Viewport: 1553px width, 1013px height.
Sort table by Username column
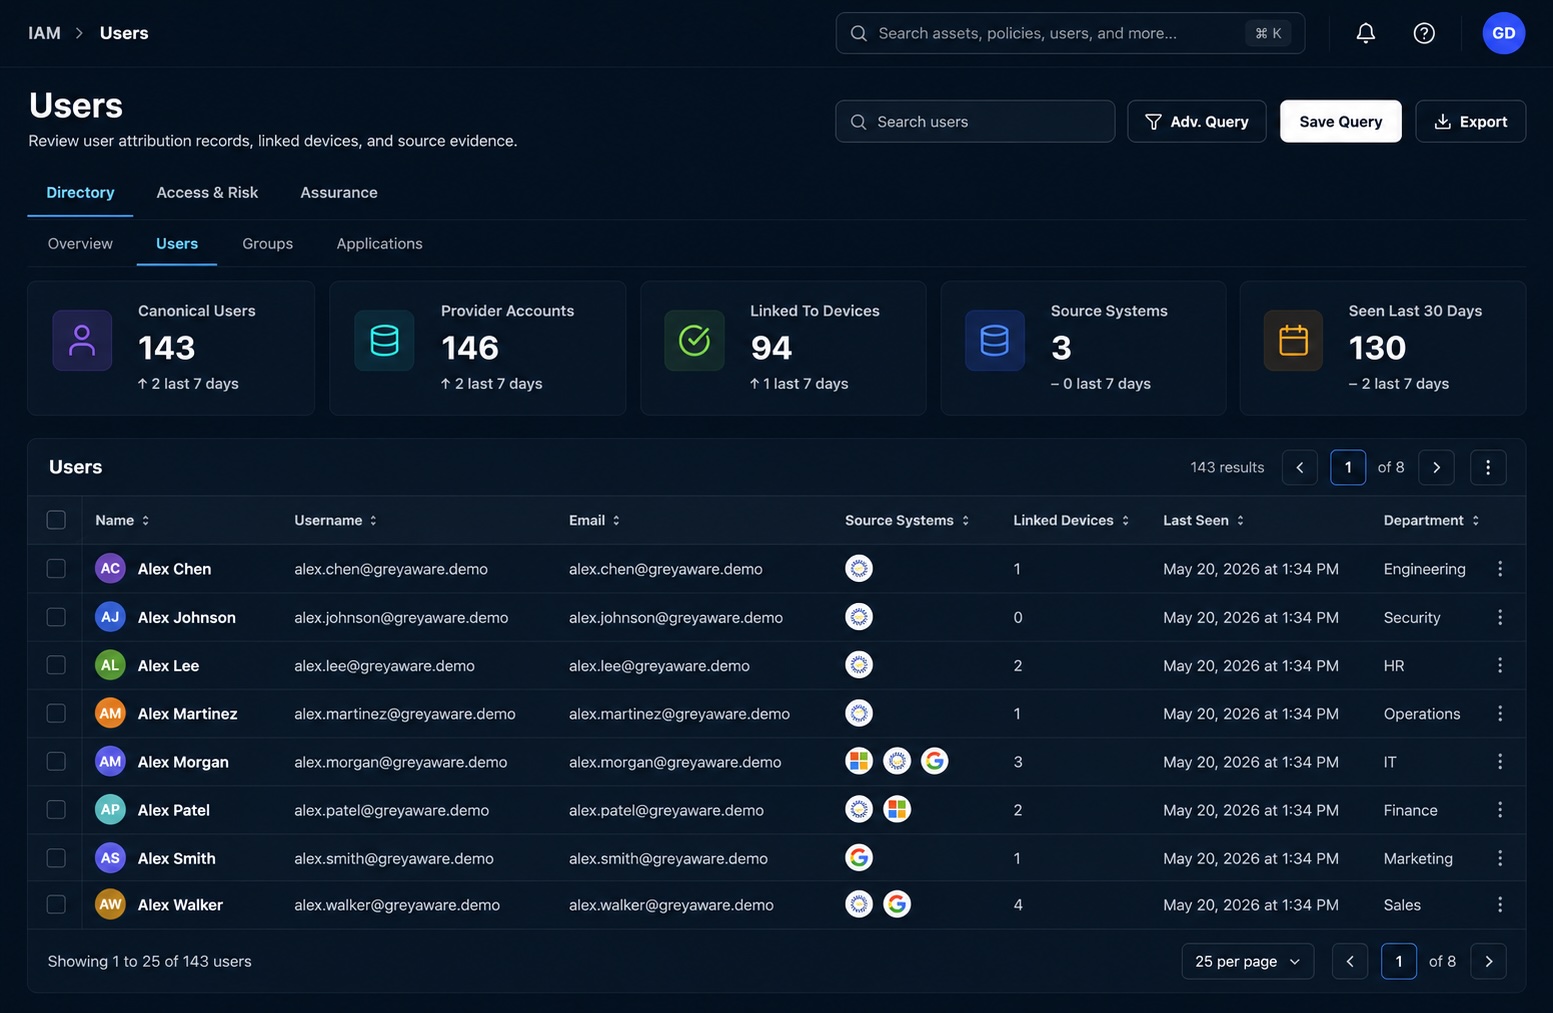coord(336,520)
